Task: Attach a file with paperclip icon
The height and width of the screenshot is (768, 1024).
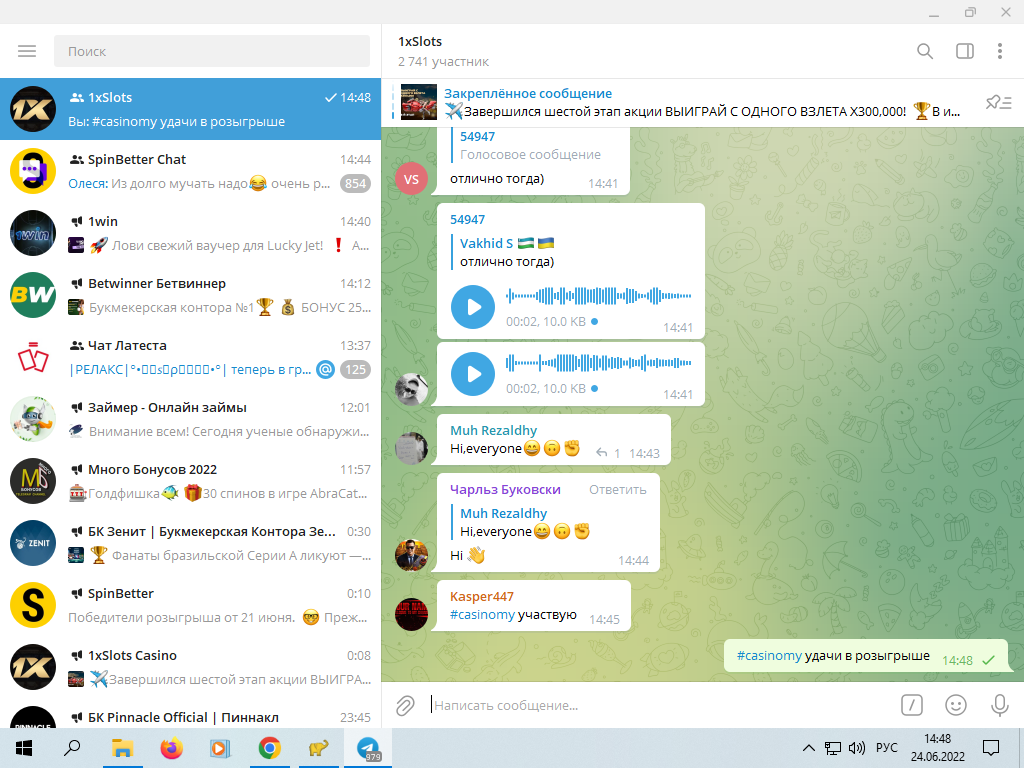Action: [x=405, y=705]
